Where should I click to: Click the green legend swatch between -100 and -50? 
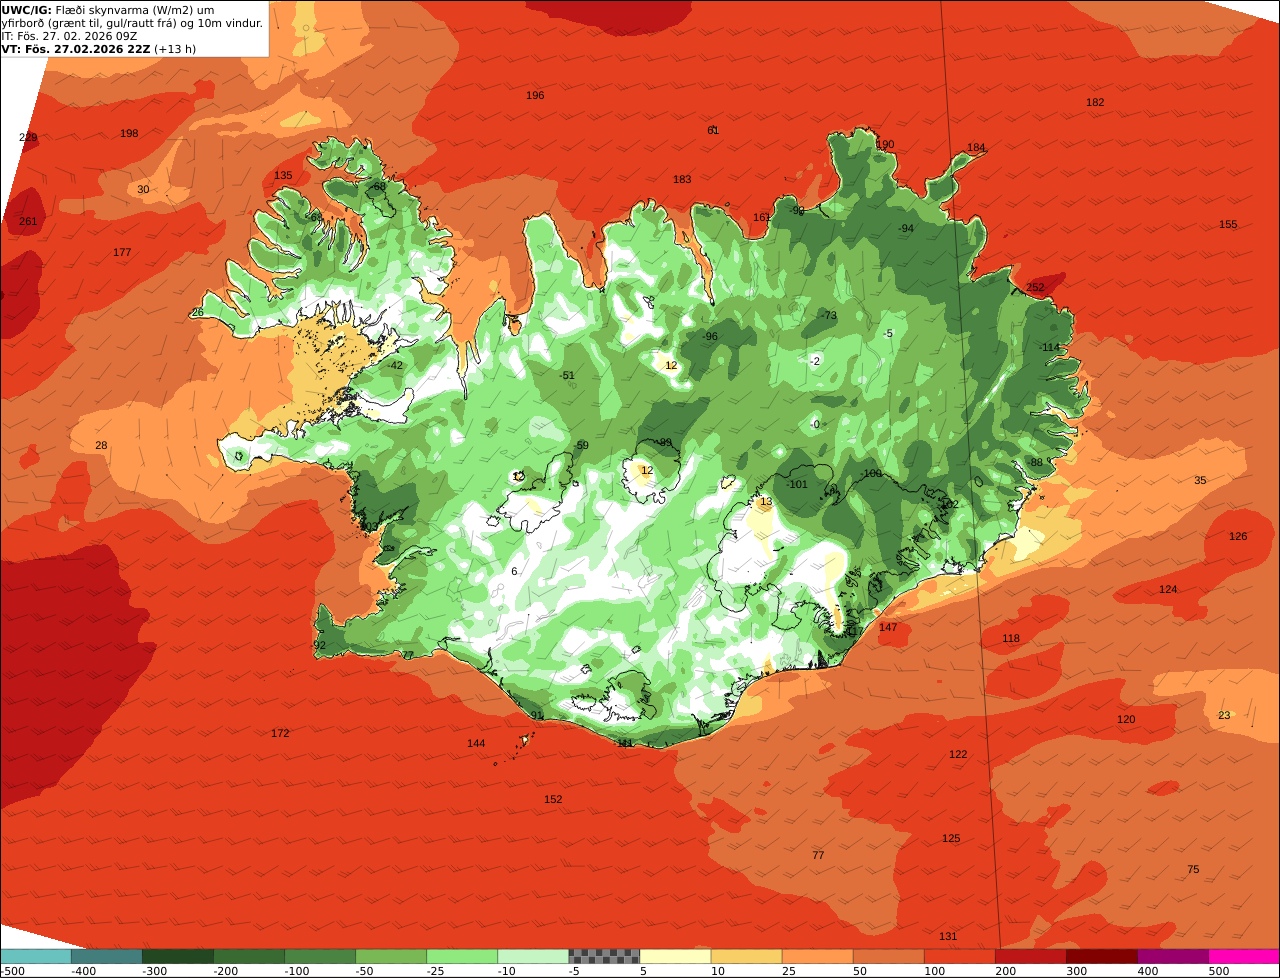point(320,956)
